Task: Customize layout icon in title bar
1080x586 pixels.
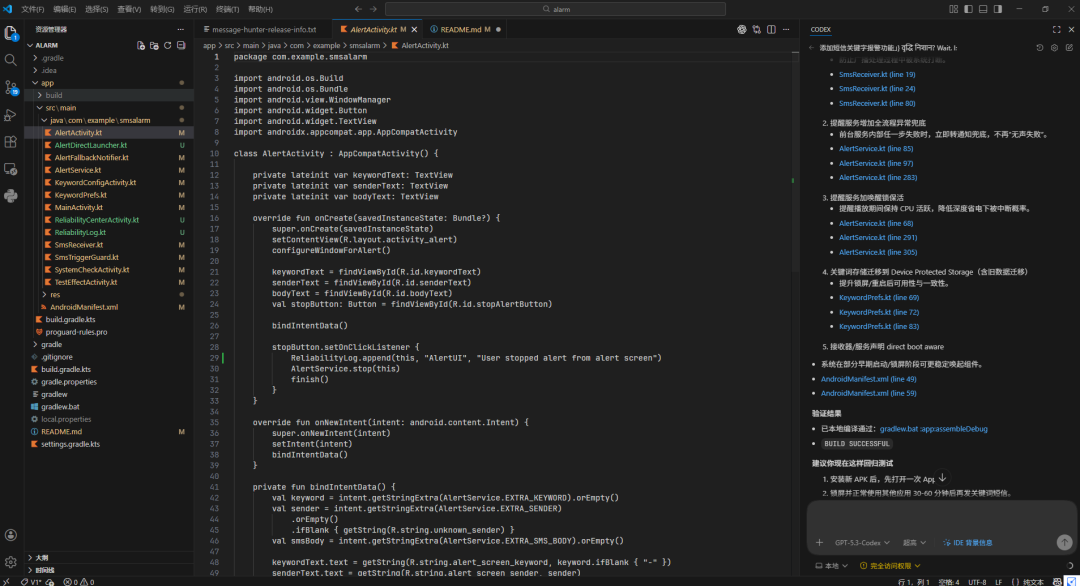Action: (953, 9)
